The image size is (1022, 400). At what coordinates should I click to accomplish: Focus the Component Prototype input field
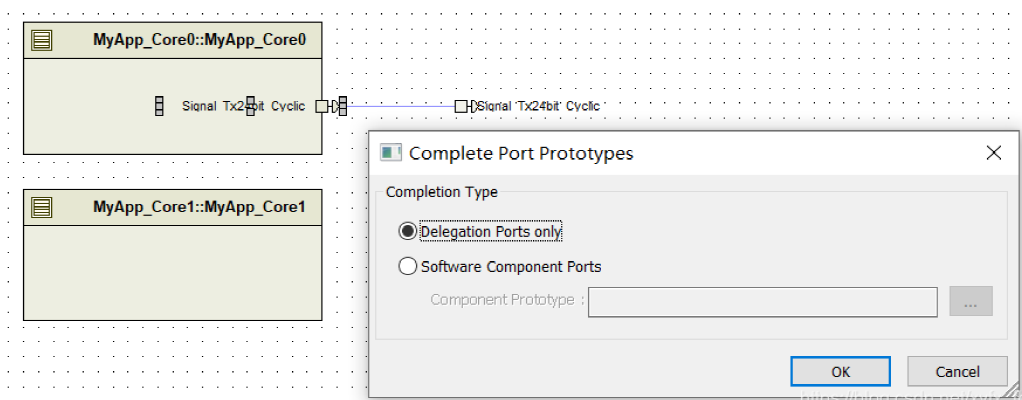coord(763,302)
